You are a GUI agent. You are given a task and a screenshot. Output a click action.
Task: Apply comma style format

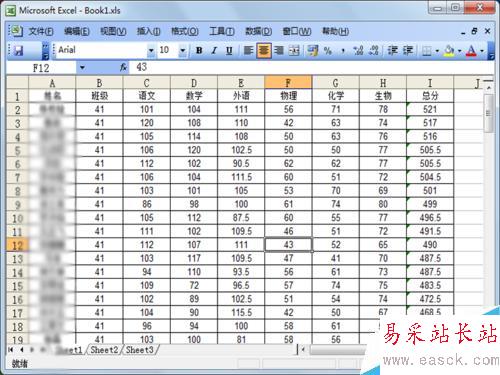coord(343,51)
